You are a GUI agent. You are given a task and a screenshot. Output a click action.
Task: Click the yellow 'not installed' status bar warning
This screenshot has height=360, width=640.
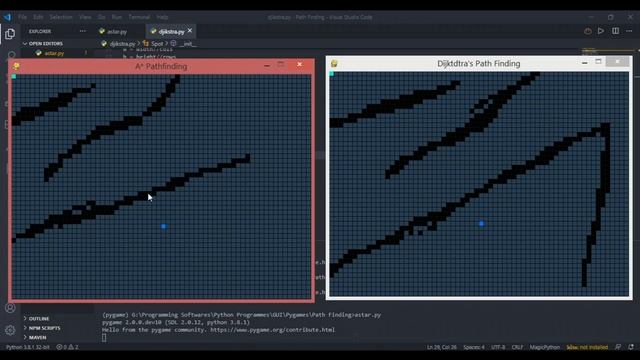tap(587, 347)
